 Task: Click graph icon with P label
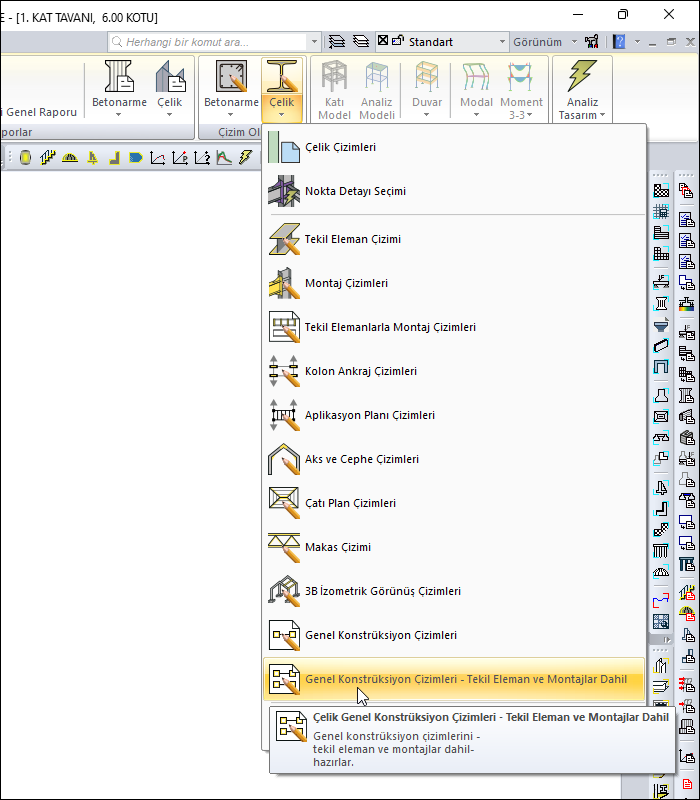click(180, 158)
